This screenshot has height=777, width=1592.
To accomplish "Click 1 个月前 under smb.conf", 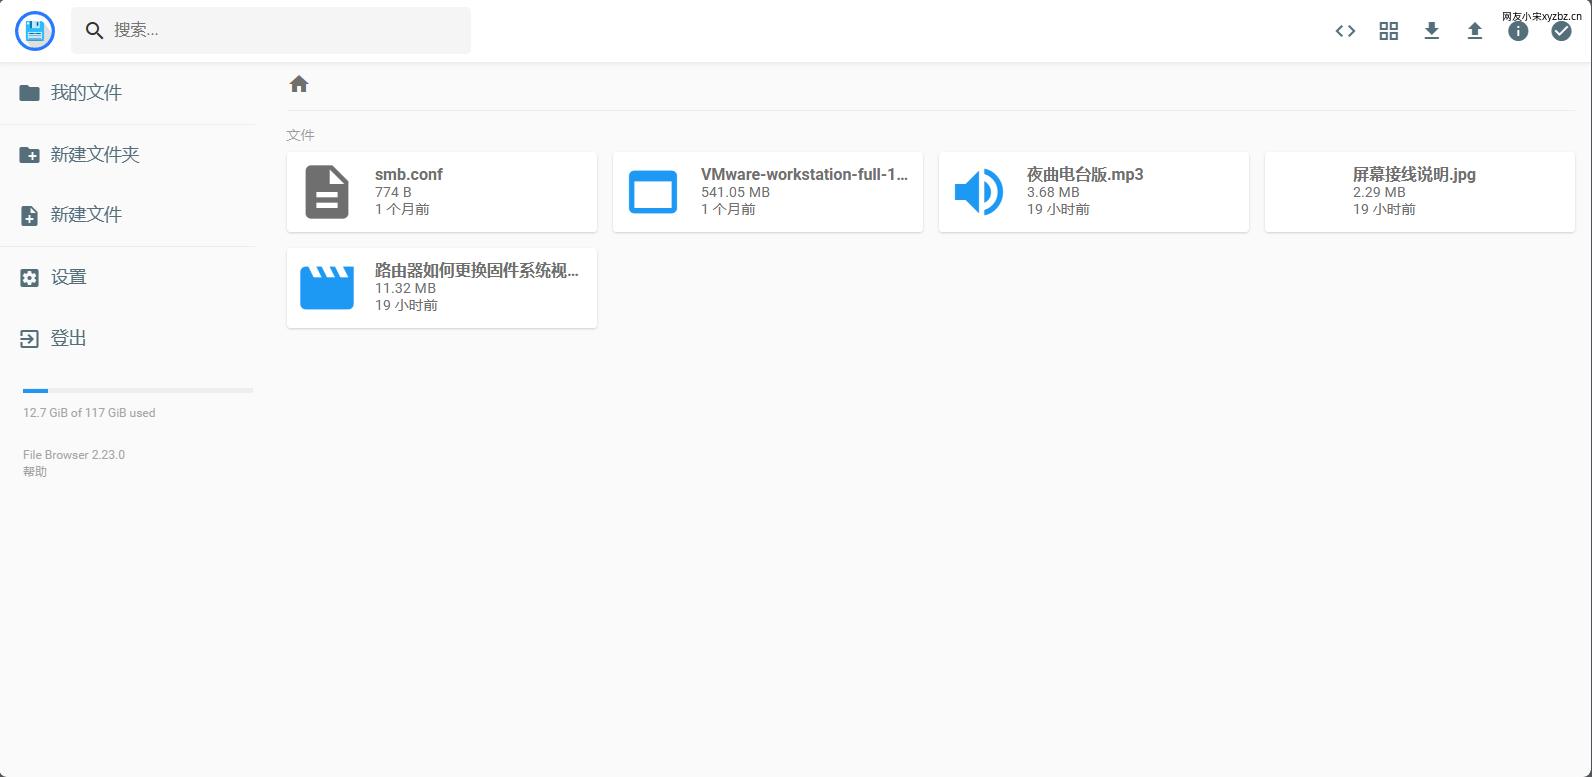I will tap(402, 209).
